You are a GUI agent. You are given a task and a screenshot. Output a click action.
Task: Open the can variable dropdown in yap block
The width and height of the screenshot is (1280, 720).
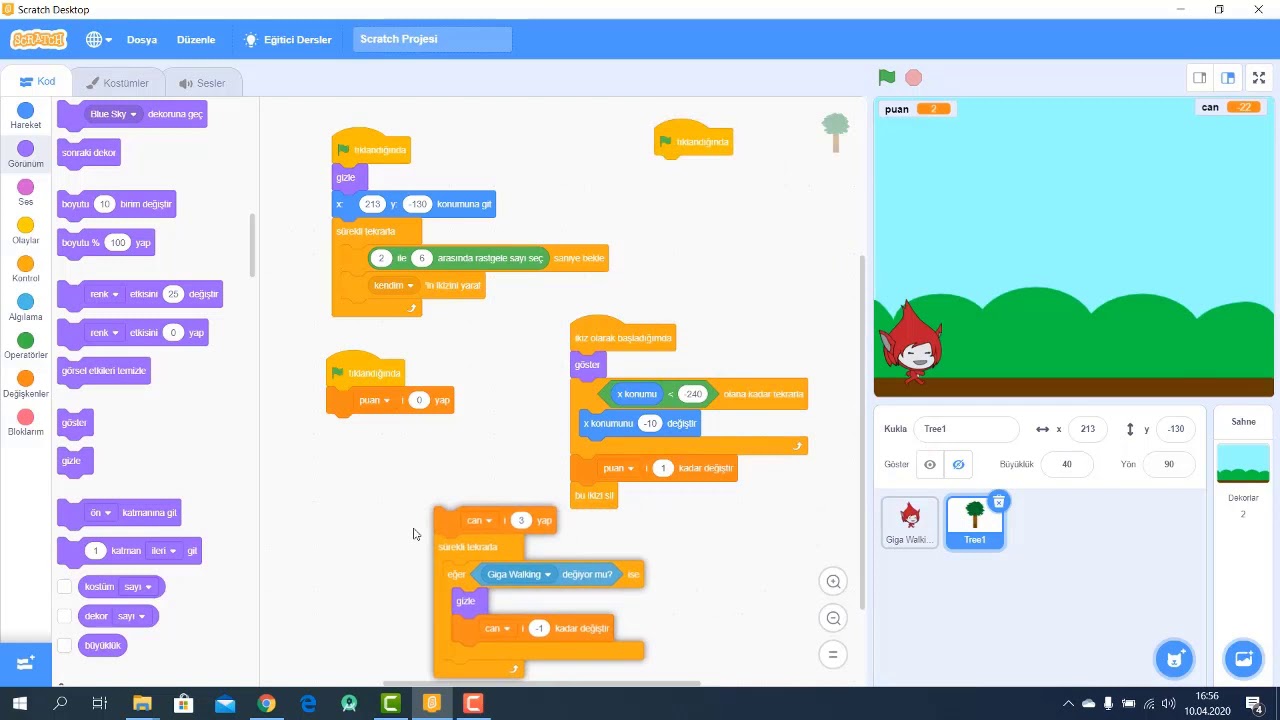(479, 520)
